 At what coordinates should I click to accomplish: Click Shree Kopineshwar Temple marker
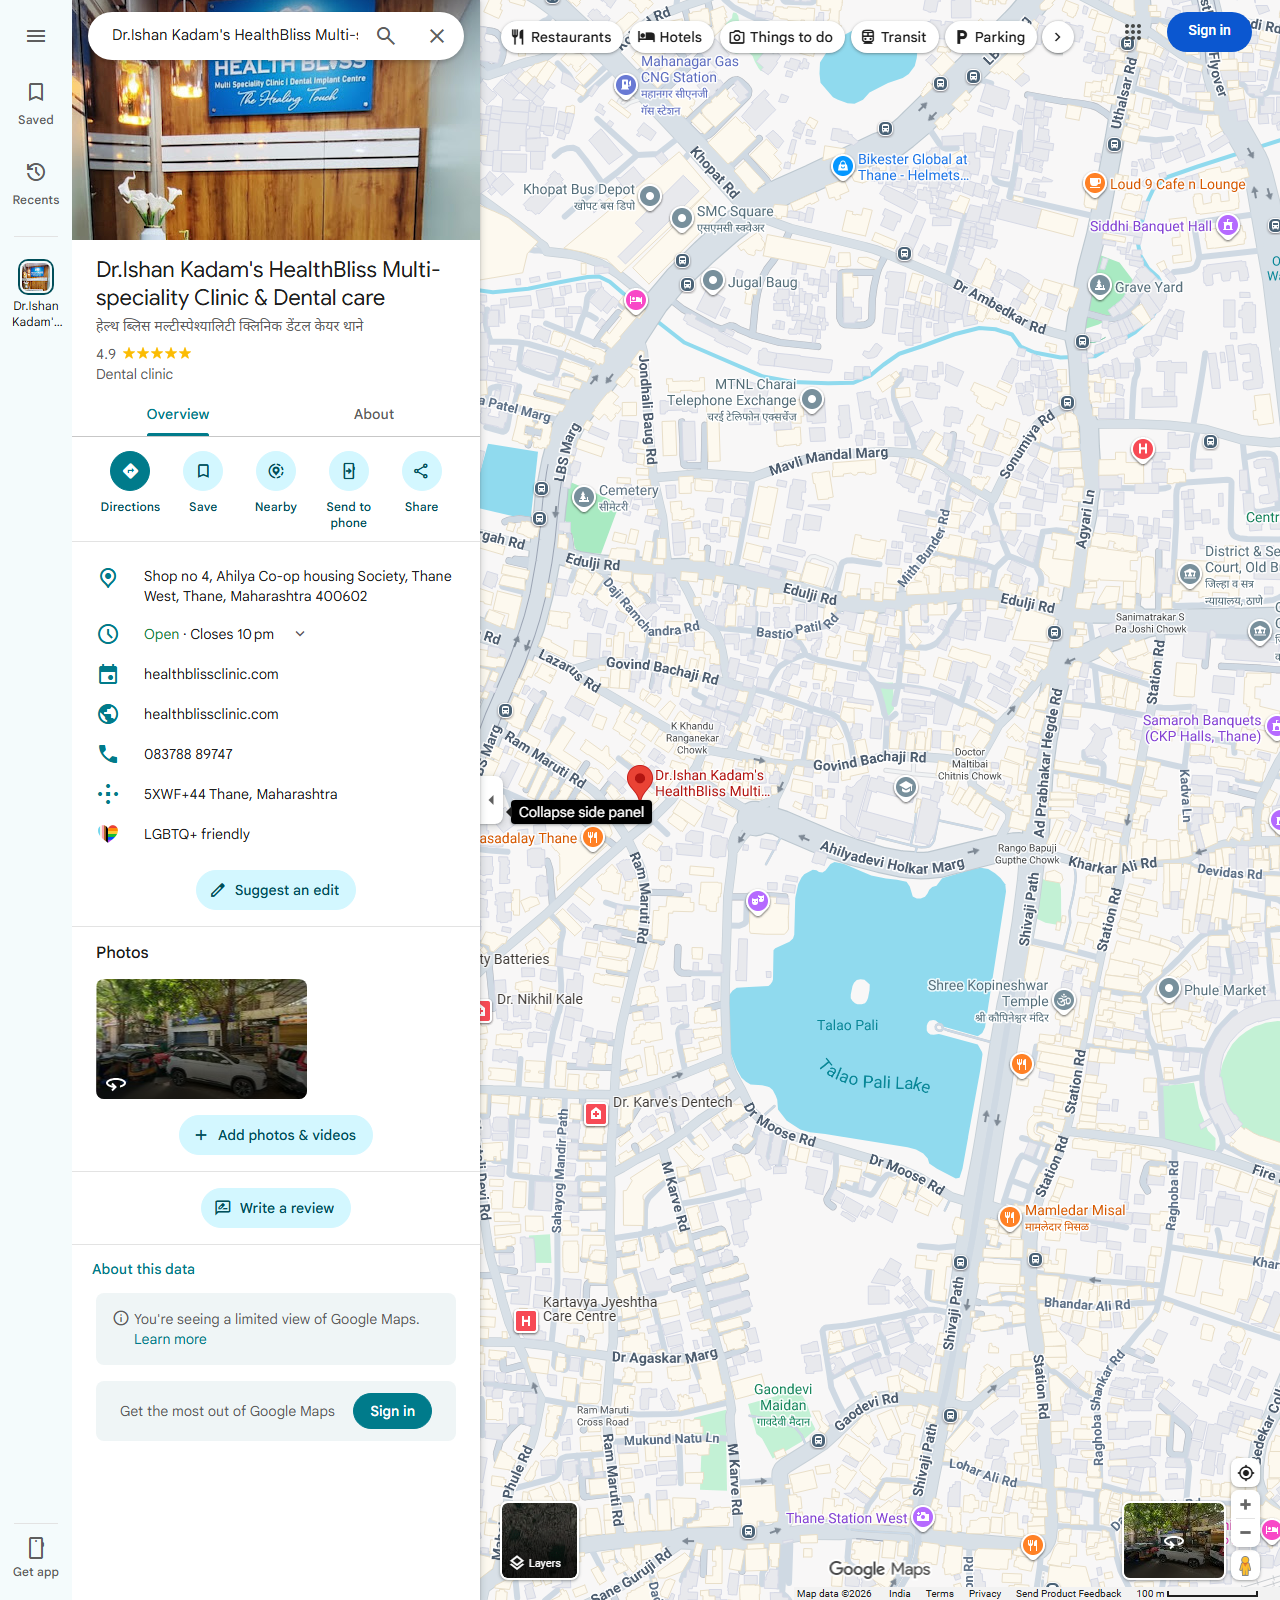[1064, 1000]
